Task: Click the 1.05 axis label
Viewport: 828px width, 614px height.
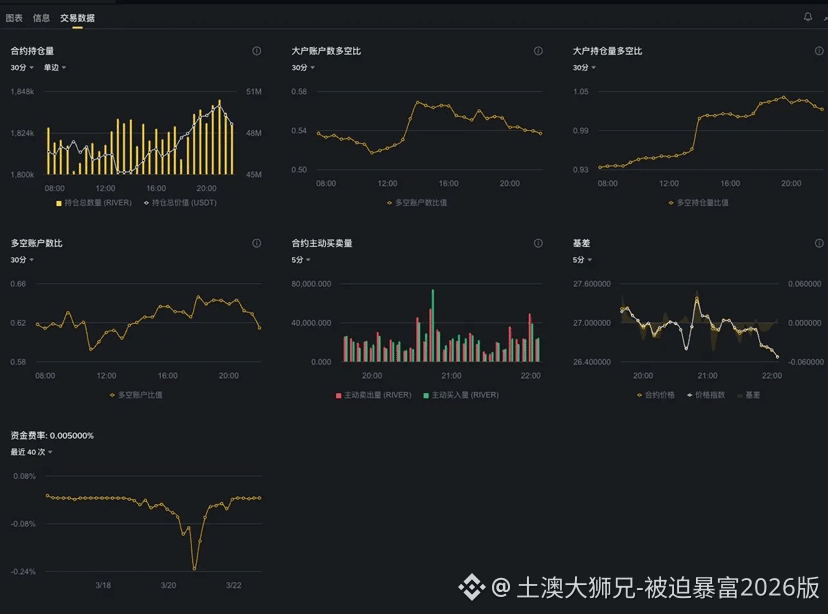Action: 580,91
